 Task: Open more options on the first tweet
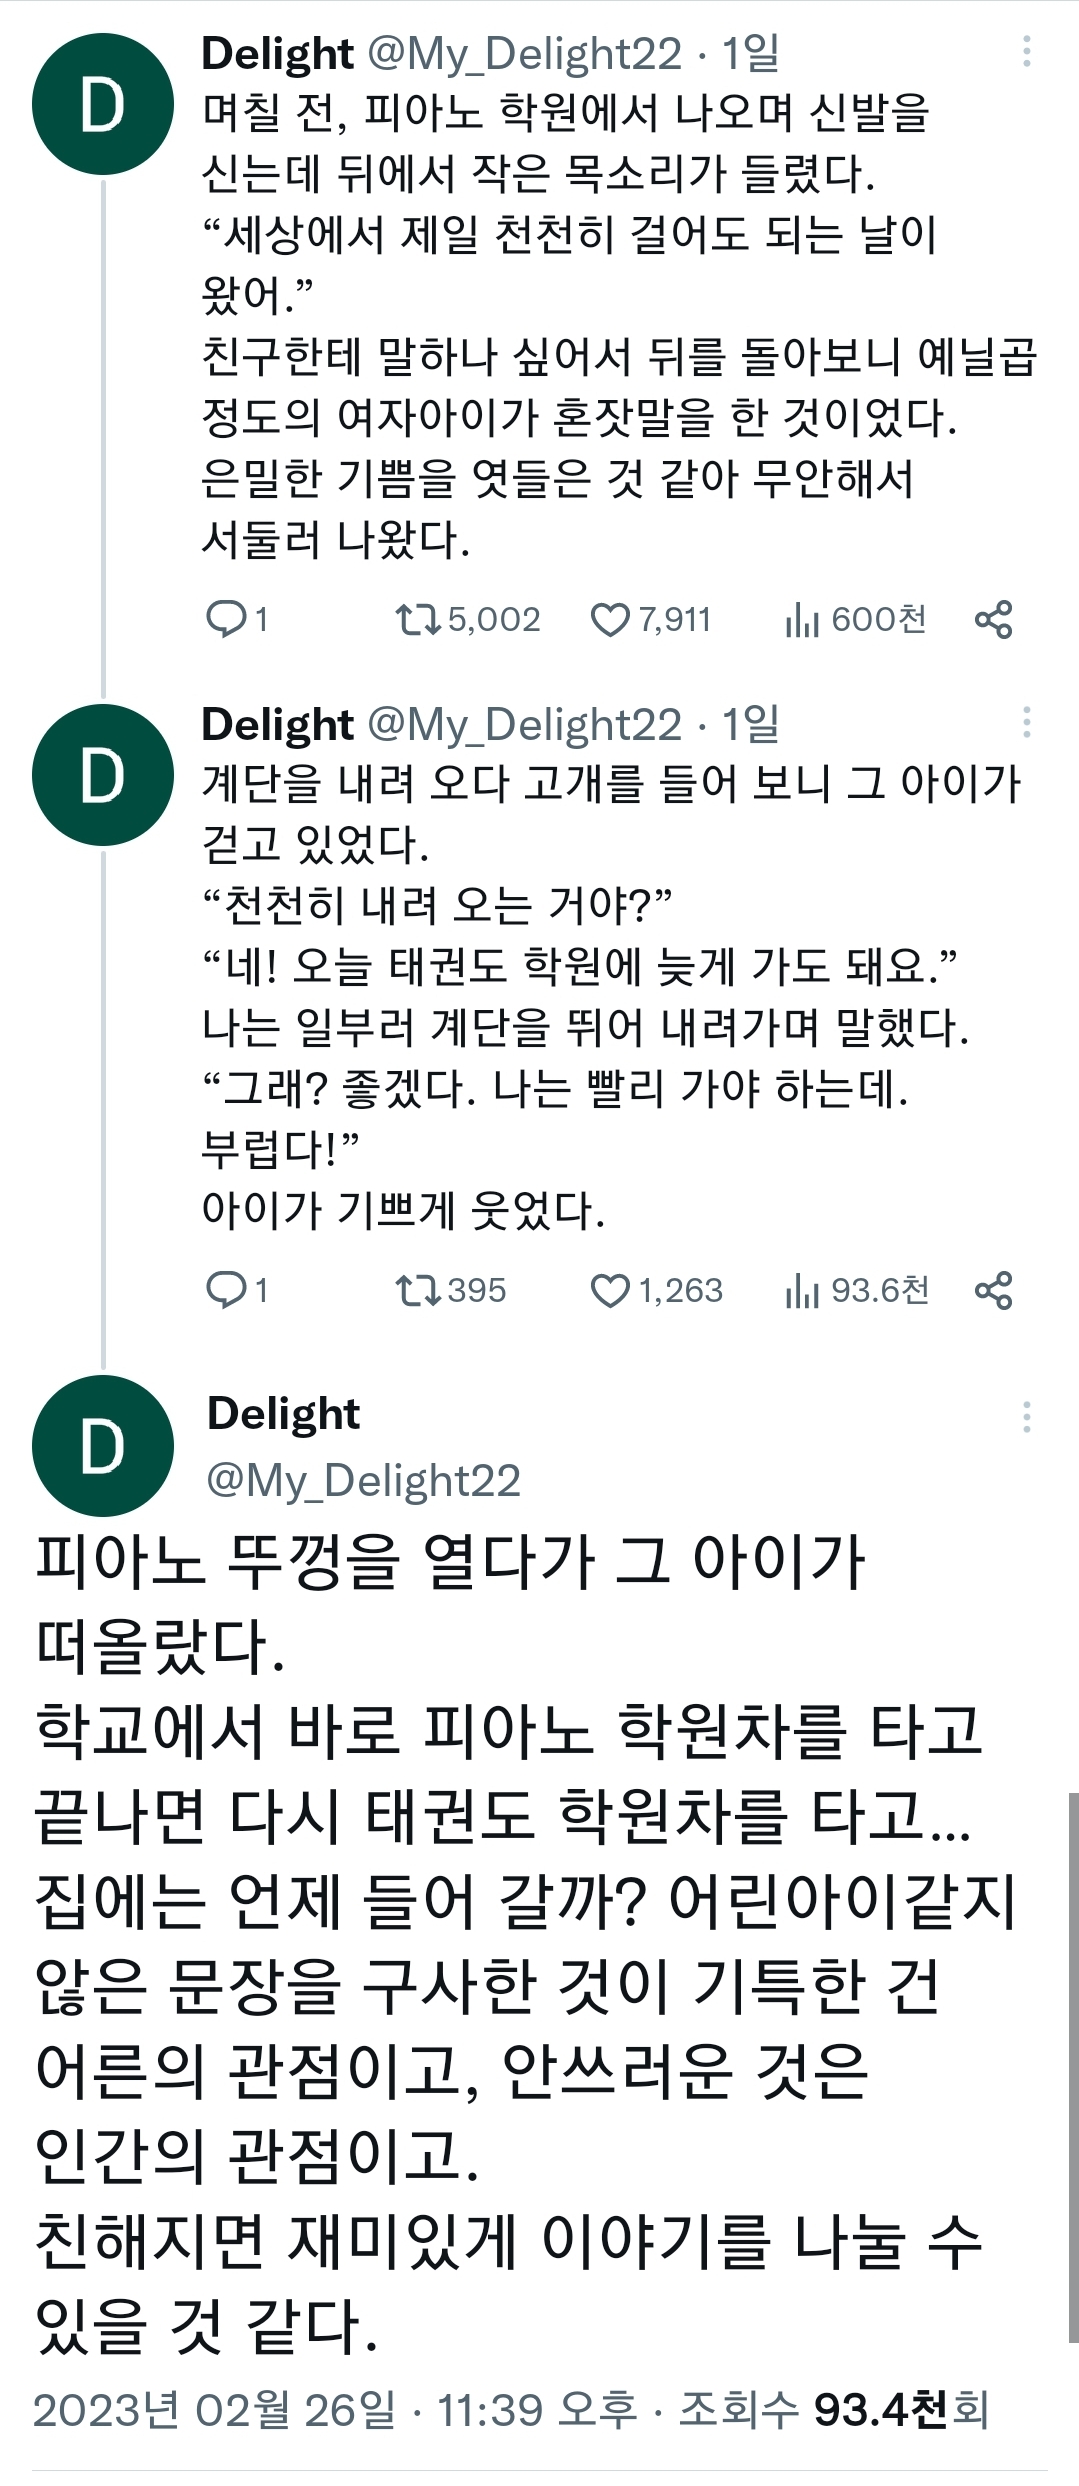tap(1026, 53)
